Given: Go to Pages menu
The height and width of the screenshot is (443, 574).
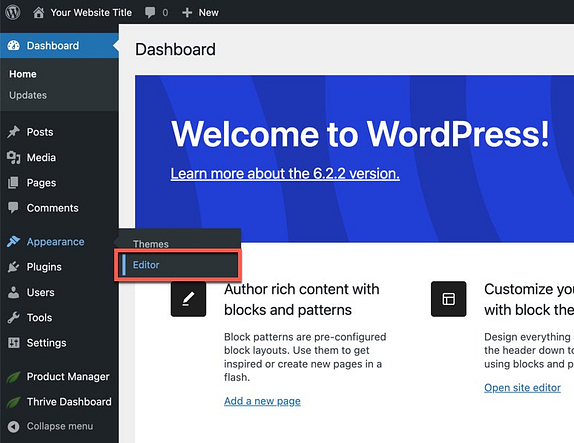Looking at the screenshot, I should tap(41, 183).
